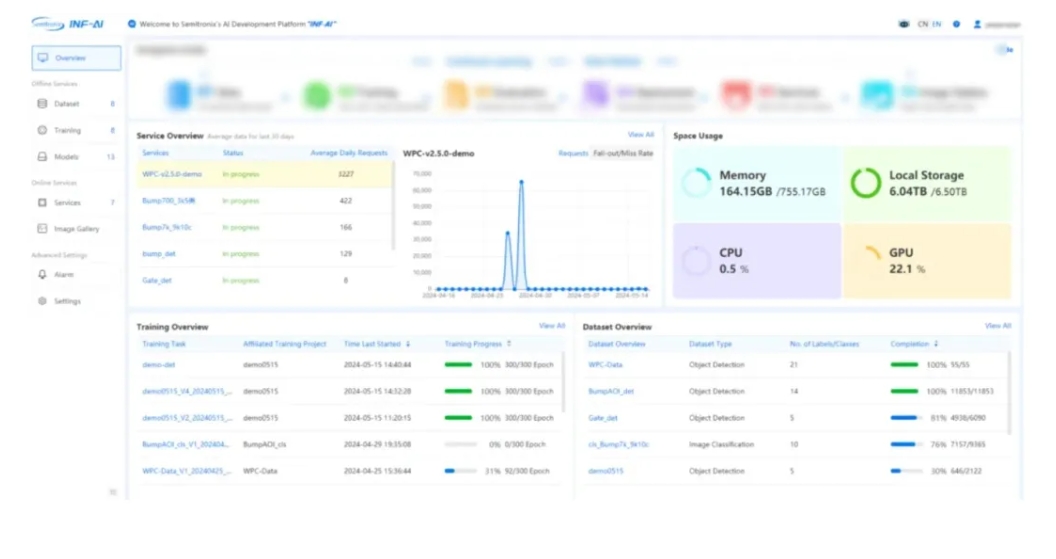Open the Training section icon

pos(42,130)
